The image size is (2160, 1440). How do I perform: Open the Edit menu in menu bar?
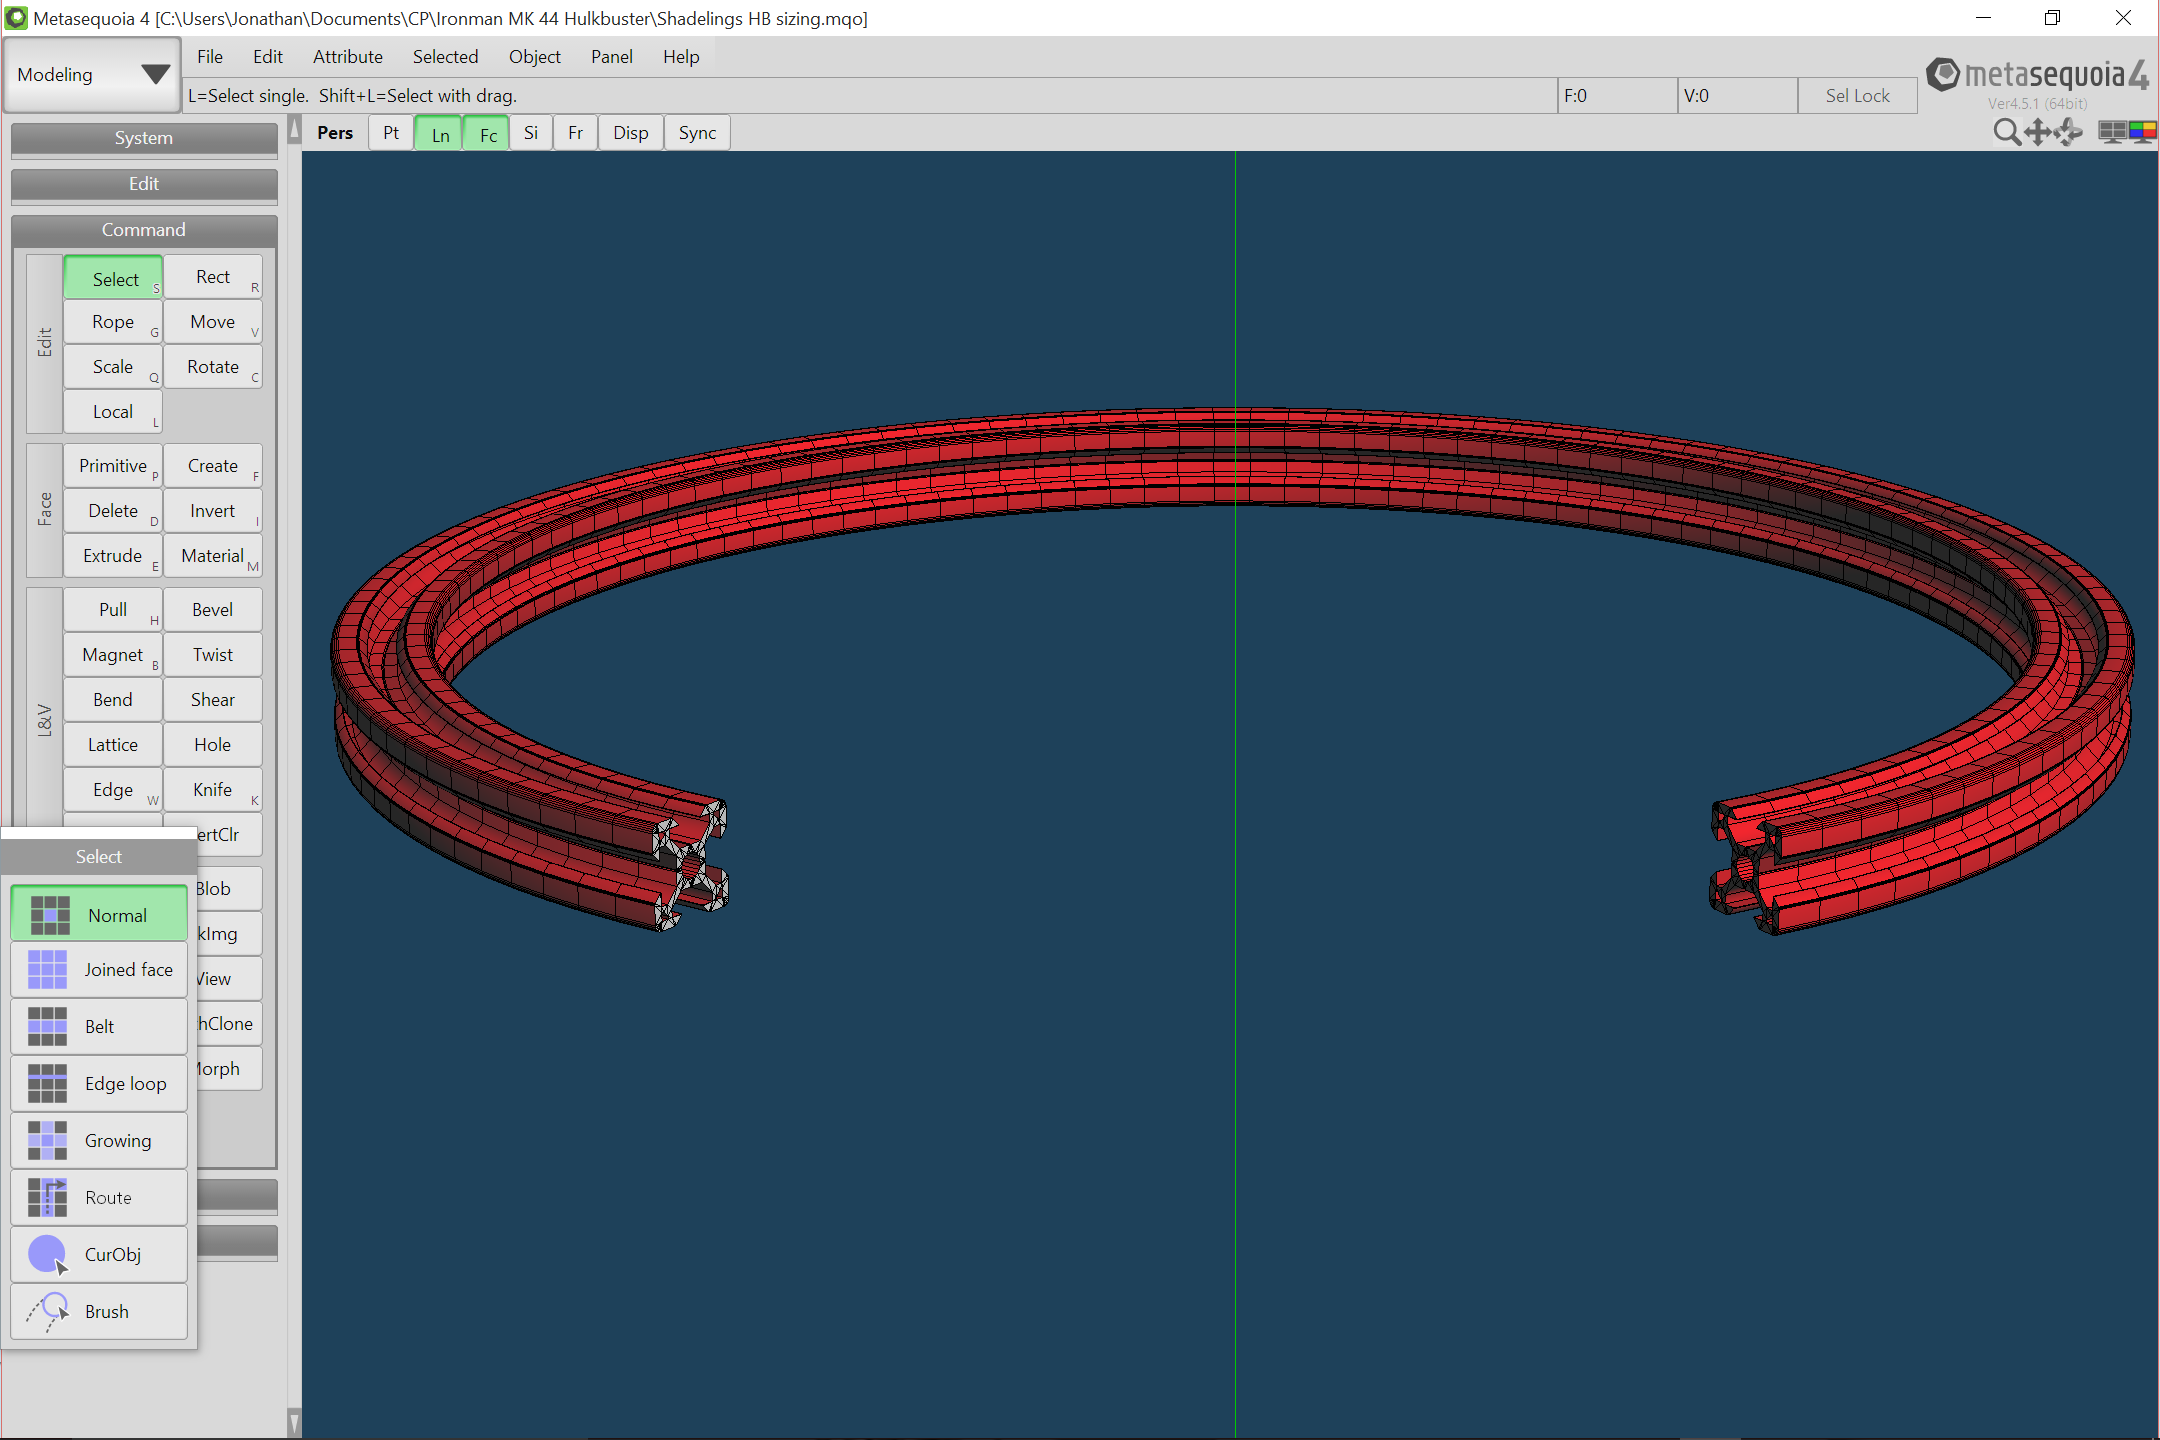click(268, 57)
